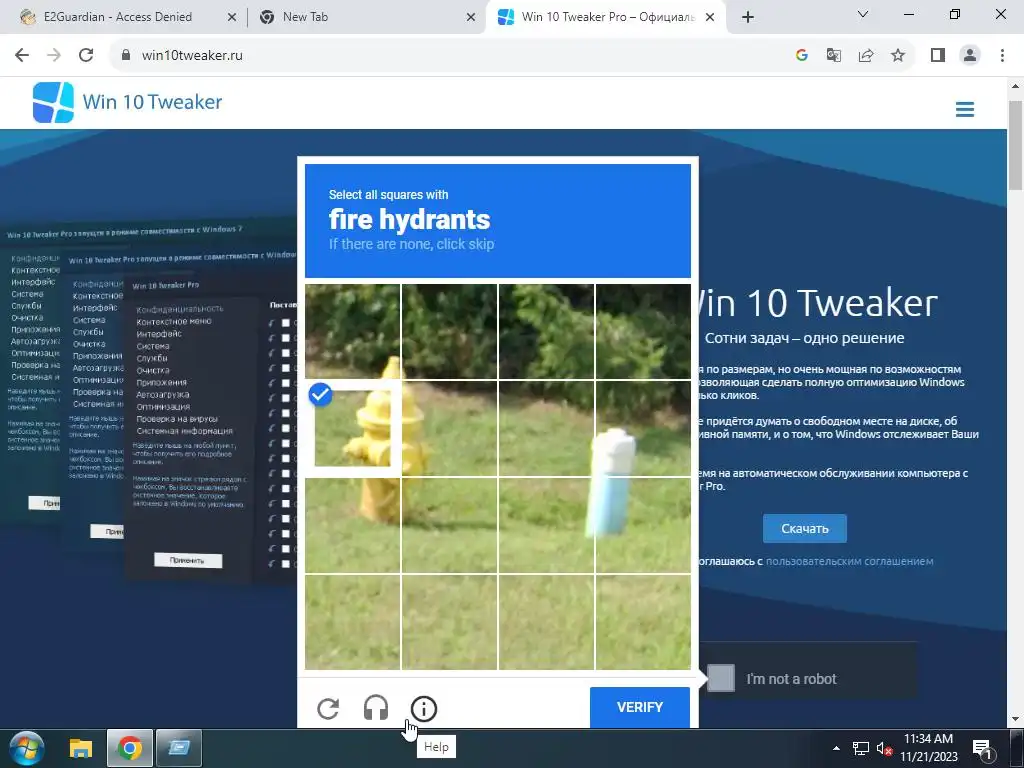
Task: Open captcha help info icon
Action: [423, 709]
